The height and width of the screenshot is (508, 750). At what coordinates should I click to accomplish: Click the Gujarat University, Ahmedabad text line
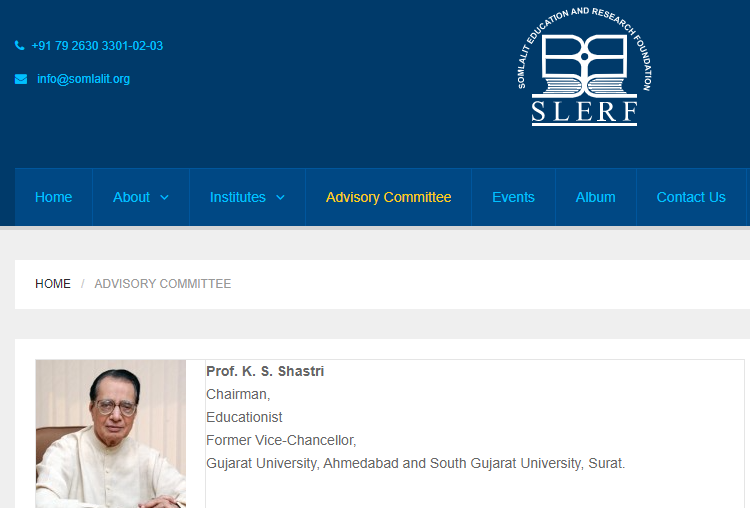415,463
